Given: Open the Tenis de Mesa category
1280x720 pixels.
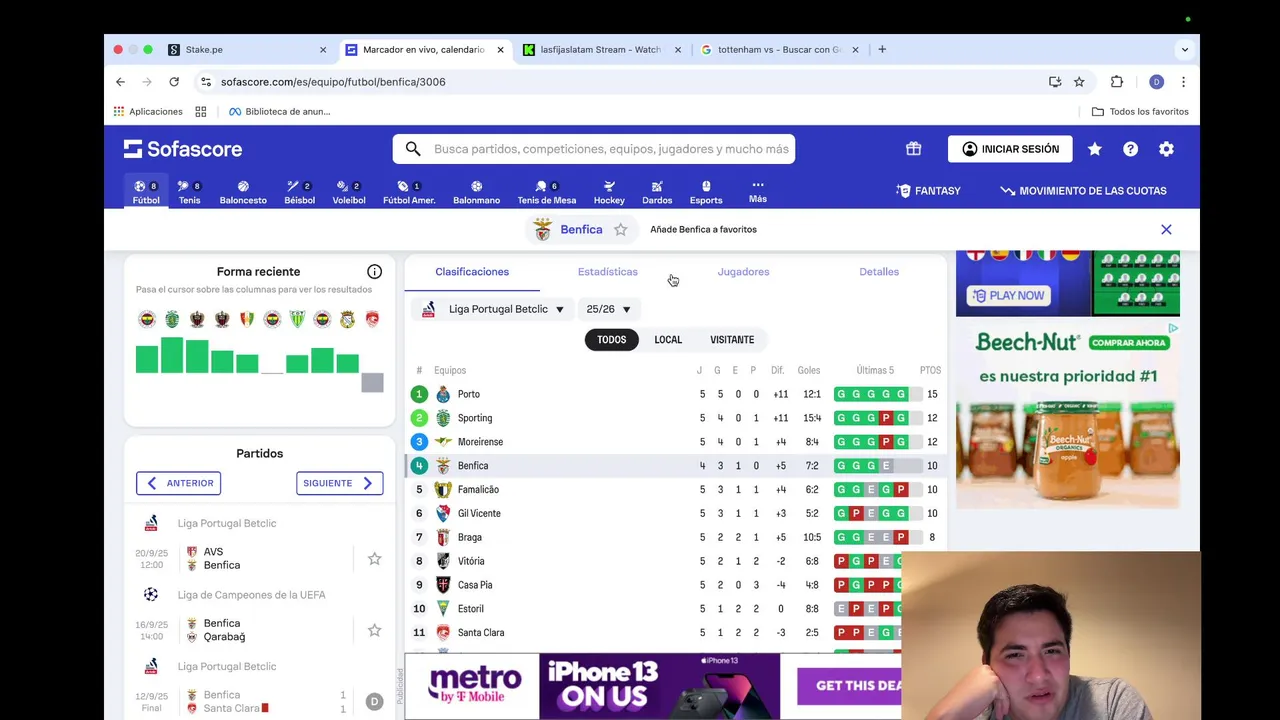Looking at the screenshot, I should point(547,192).
